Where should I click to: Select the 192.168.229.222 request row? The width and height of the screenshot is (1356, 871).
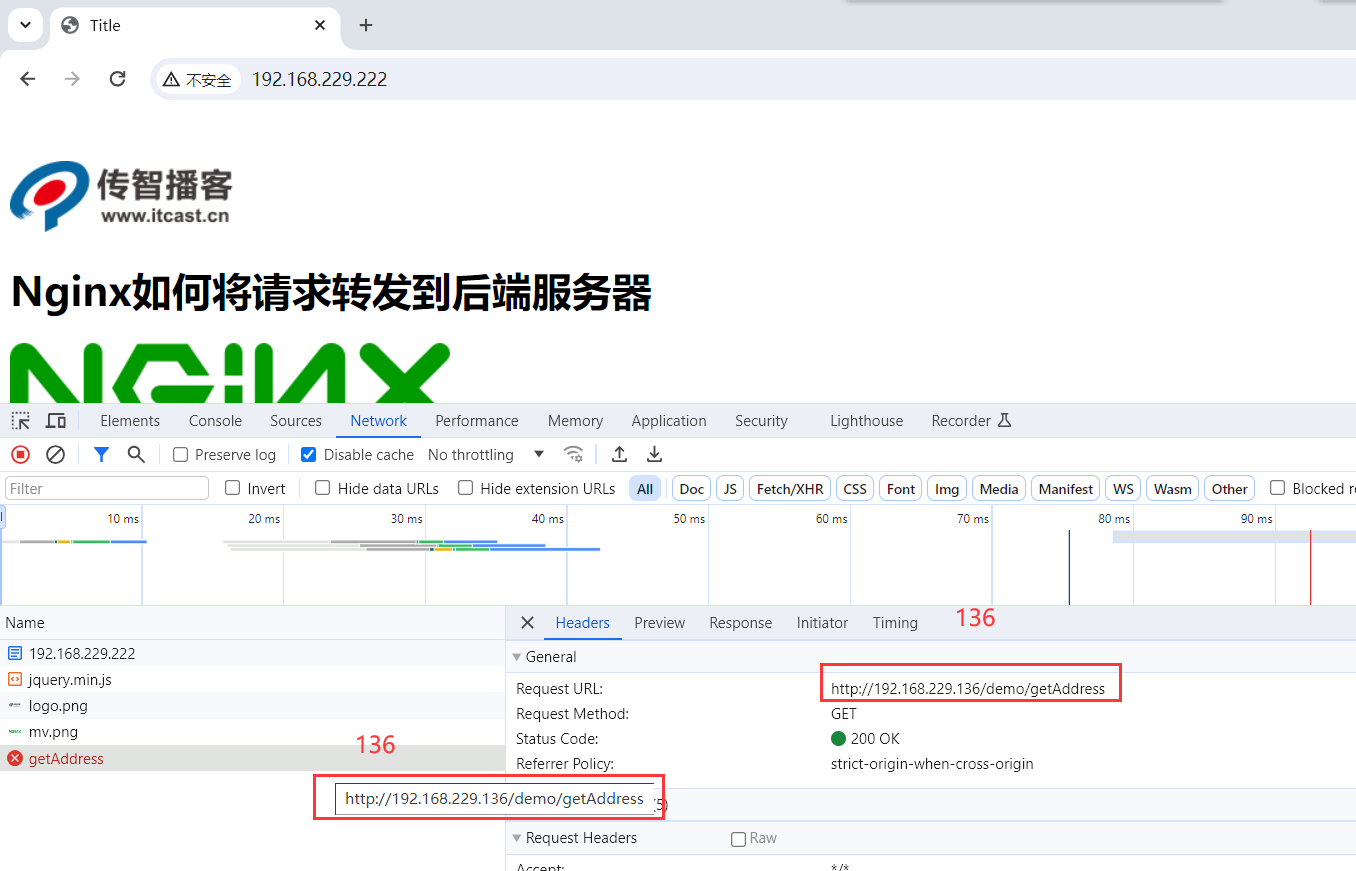pos(252,653)
